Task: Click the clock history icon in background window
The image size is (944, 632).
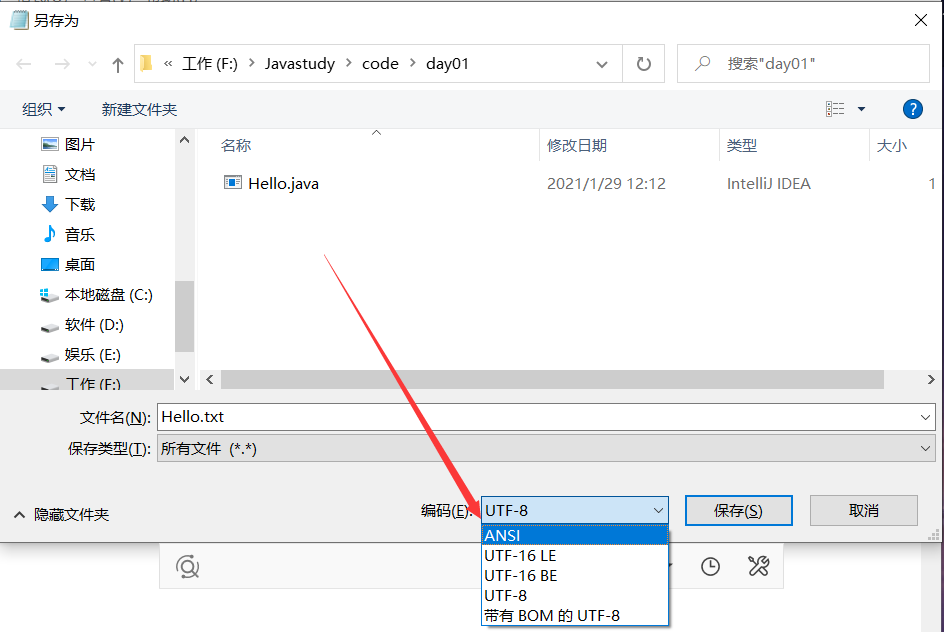Action: (710, 566)
